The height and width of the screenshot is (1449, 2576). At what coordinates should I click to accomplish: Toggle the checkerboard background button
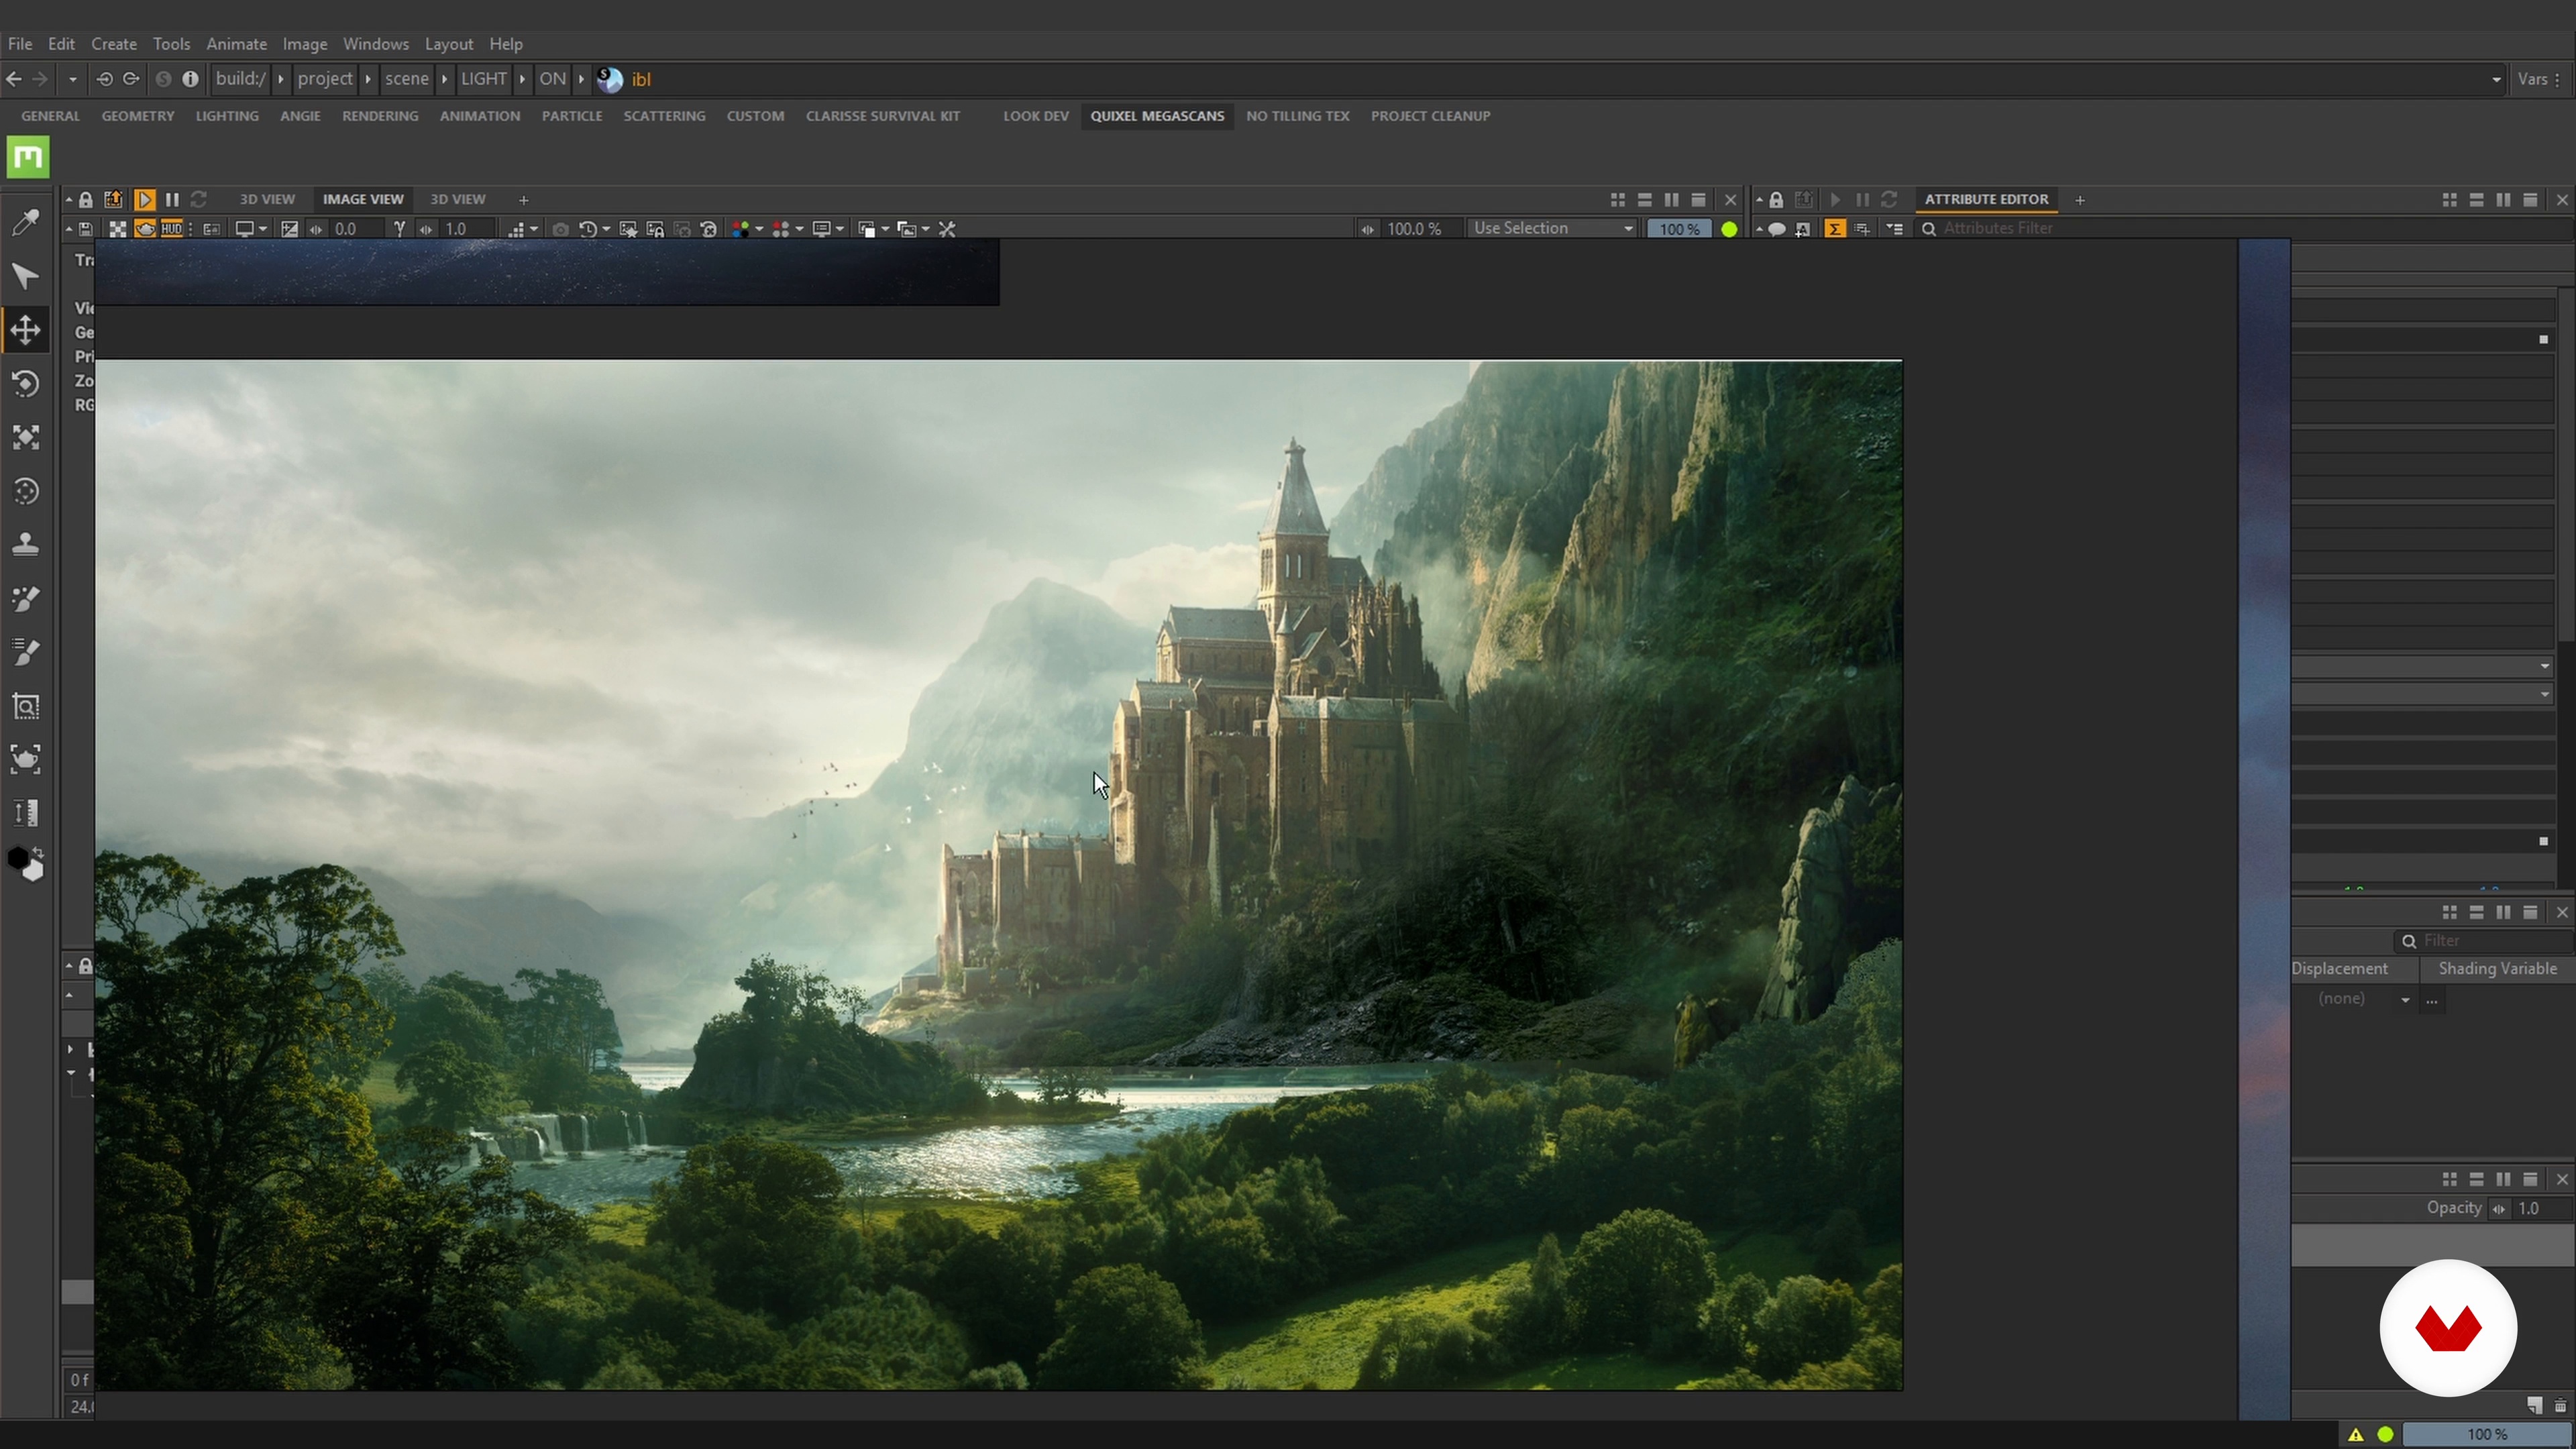[117, 229]
